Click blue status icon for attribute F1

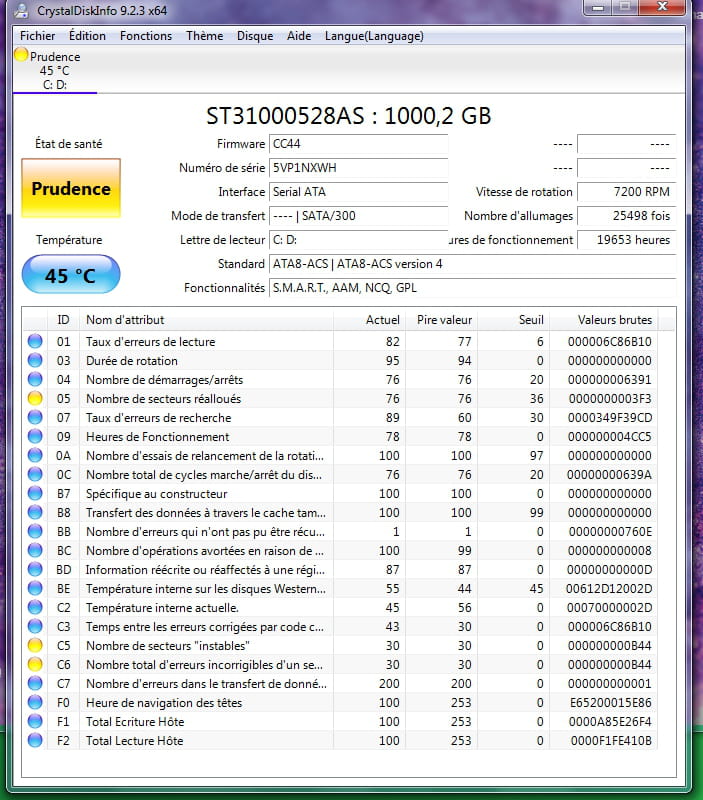(x=35, y=721)
